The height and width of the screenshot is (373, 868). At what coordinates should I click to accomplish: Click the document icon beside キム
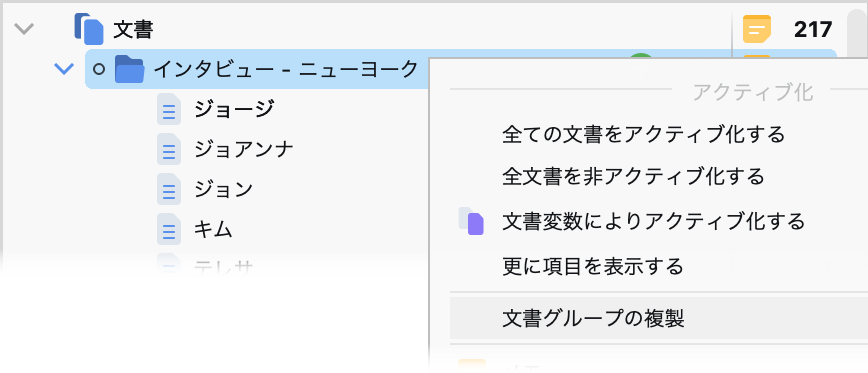pyautogui.click(x=169, y=229)
